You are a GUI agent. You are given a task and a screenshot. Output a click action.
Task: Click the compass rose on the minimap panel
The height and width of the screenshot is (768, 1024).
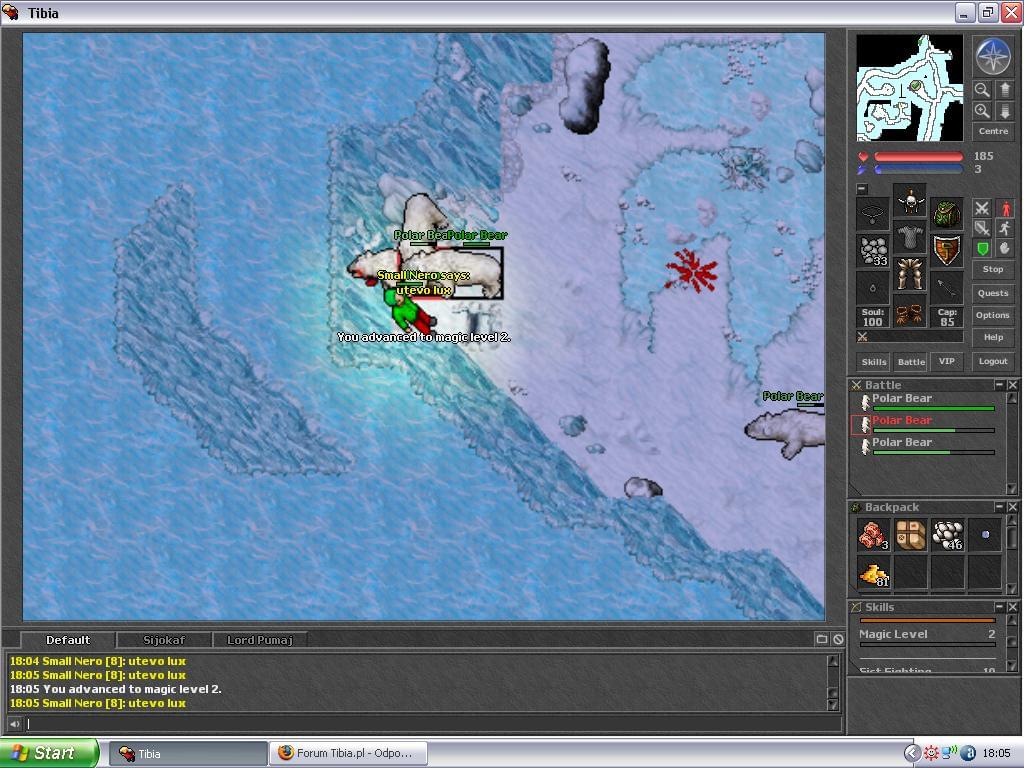coord(993,56)
